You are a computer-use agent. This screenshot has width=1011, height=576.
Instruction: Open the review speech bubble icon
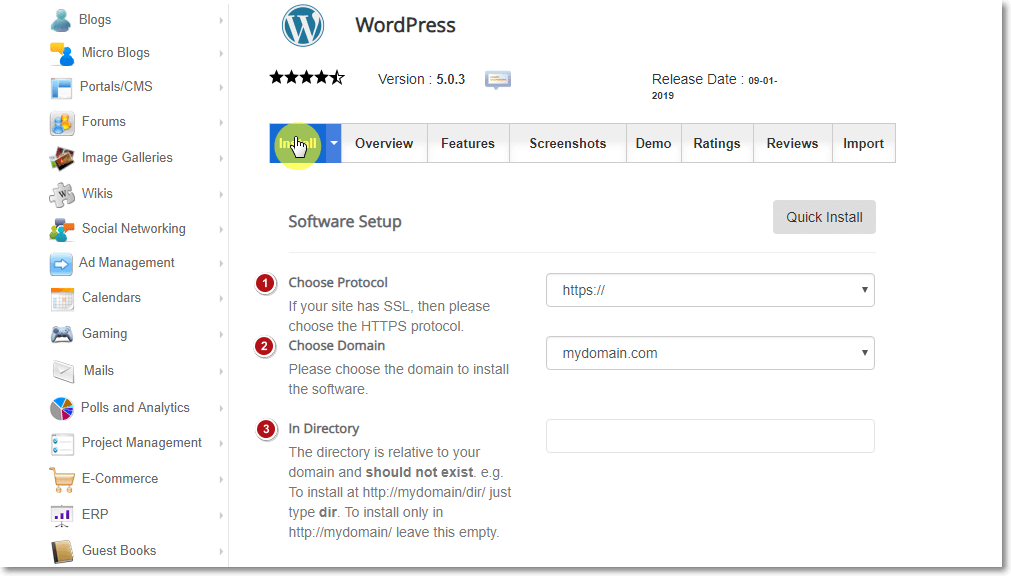tap(498, 79)
